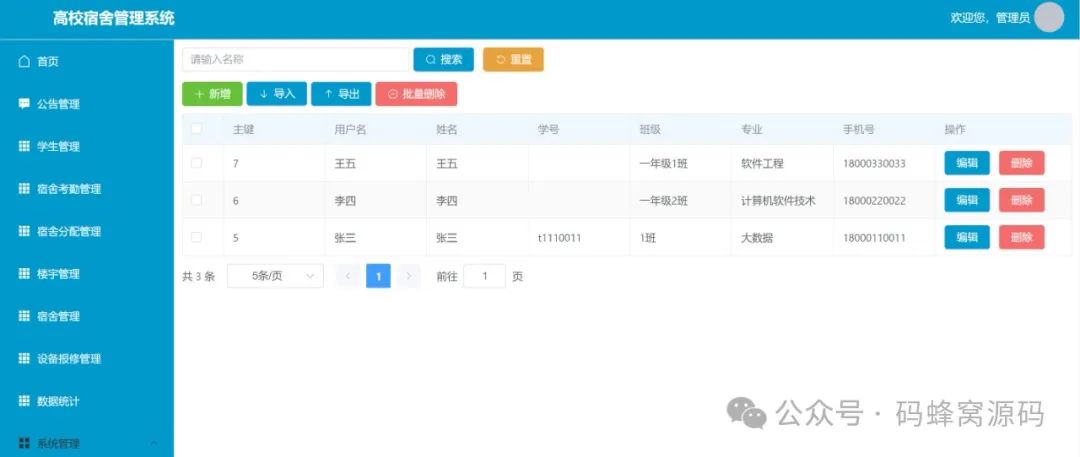Image resolution: width=1080 pixels, height=457 pixels.
Task: Click the 高校宿舍管理系统 title
Action: (114, 19)
